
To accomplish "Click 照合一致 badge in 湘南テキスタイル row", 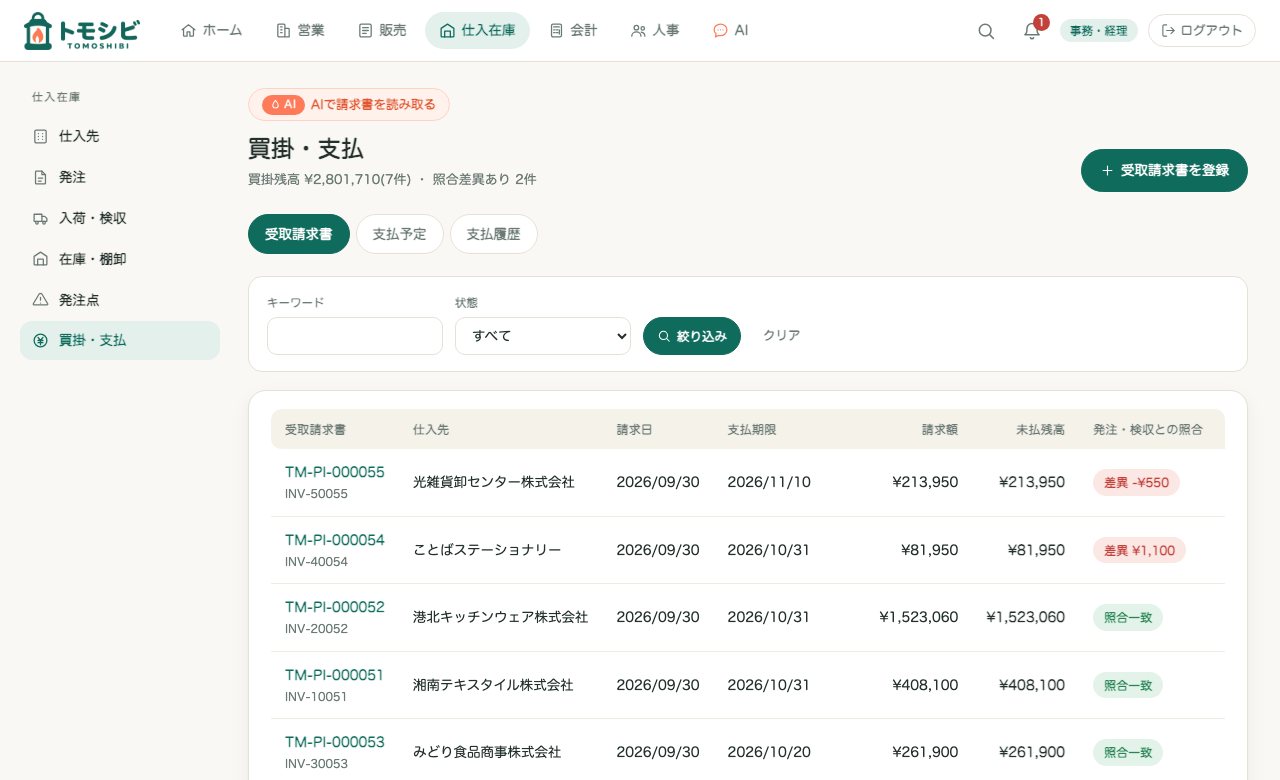I will [x=1128, y=685].
